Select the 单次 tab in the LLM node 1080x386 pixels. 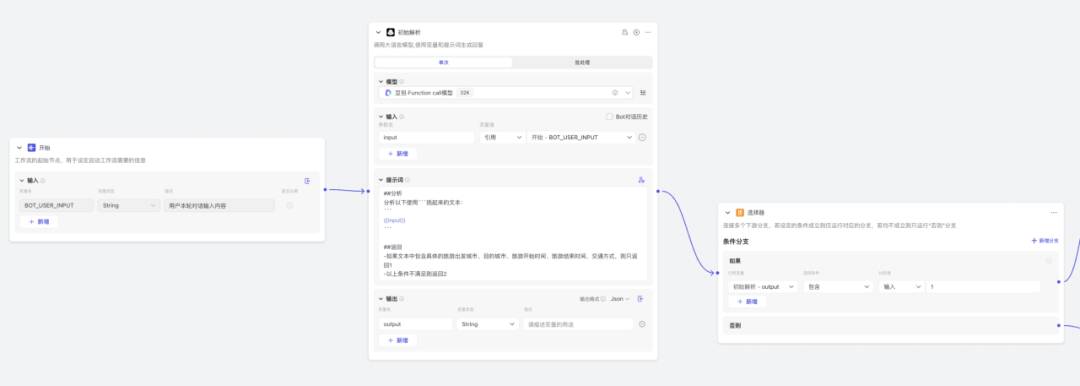coord(444,63)
